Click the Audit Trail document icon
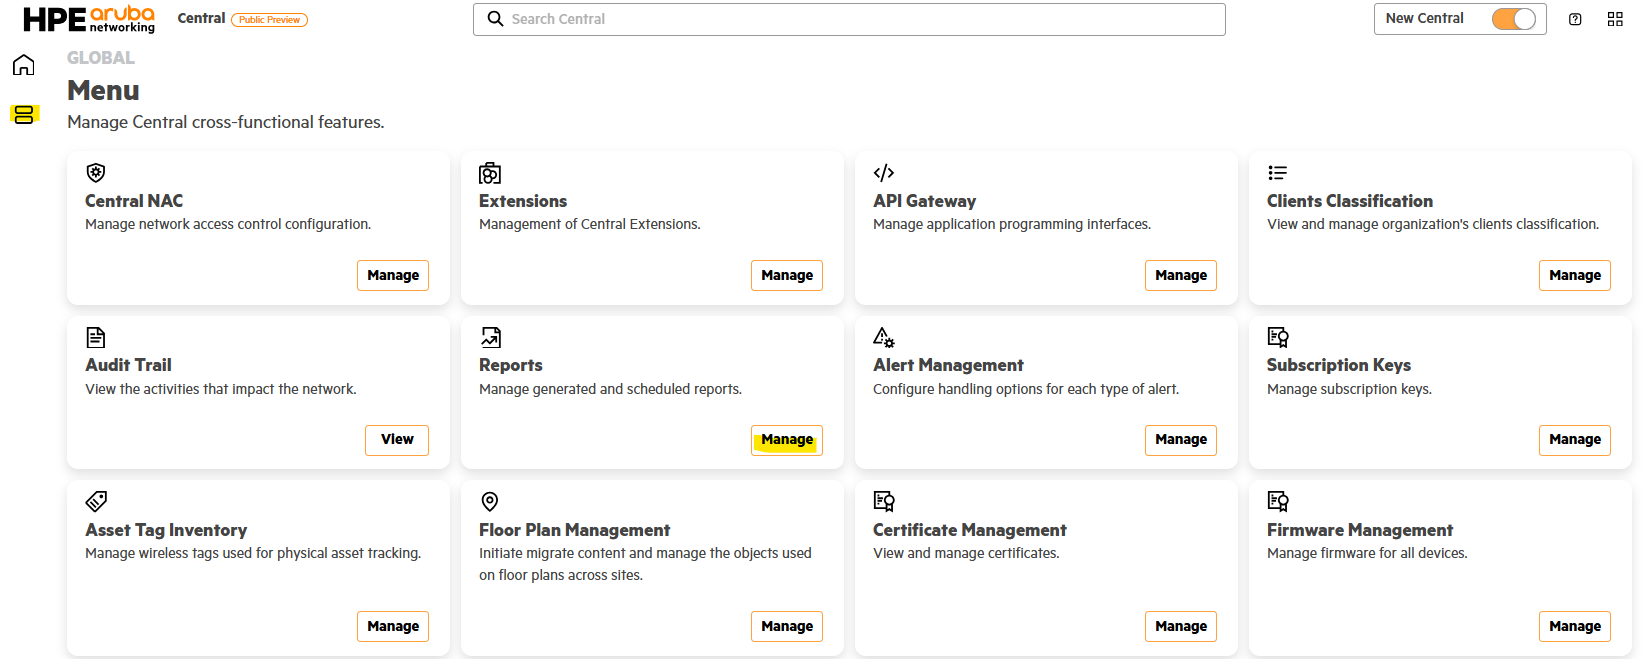Screen dimensions: 1644x659 click(x=96, y=337)
